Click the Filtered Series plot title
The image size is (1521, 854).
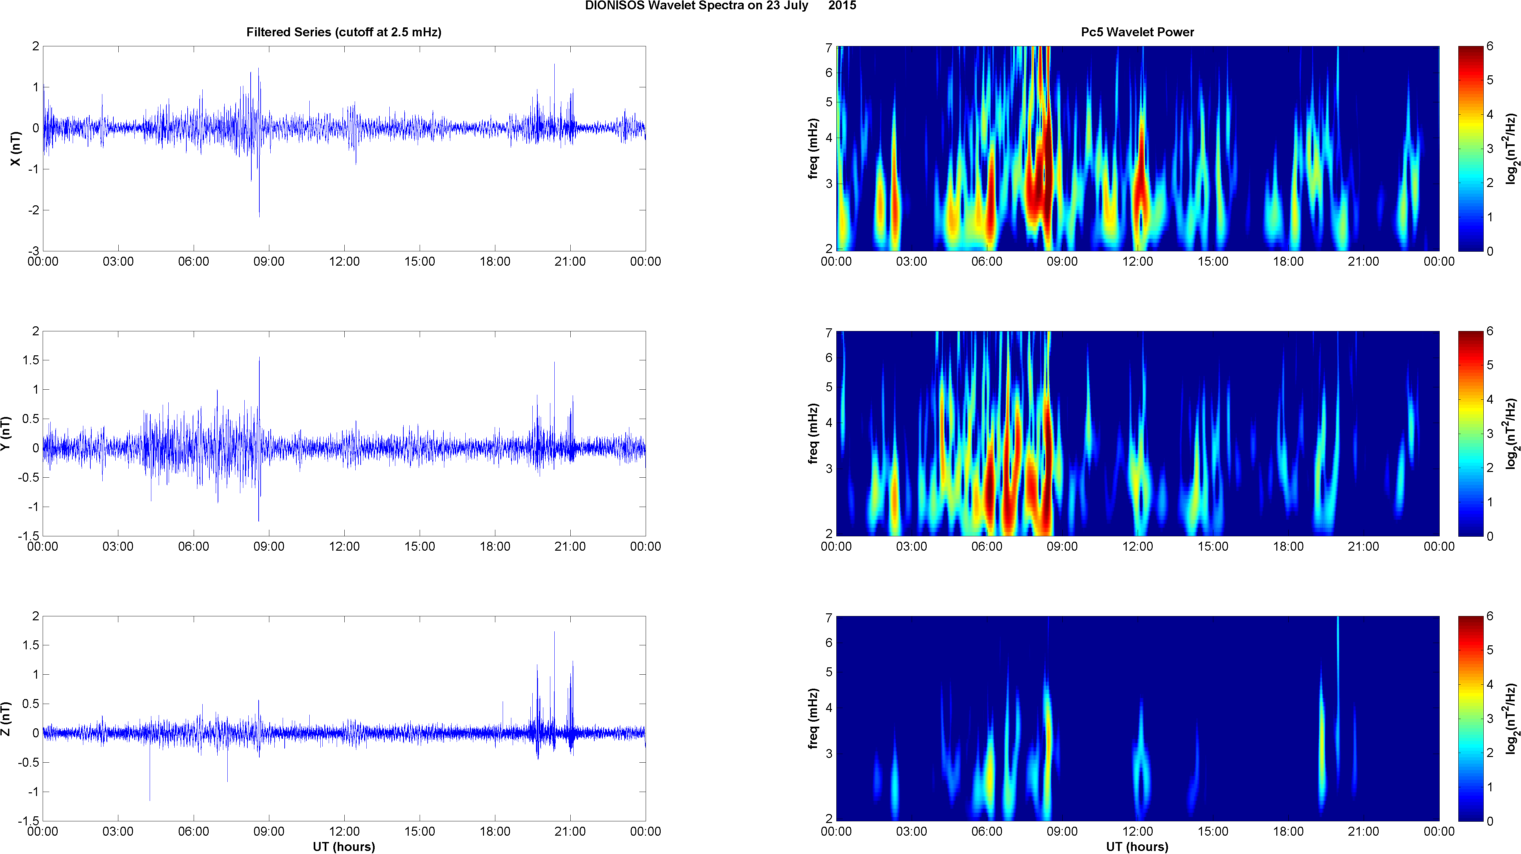pyautogui.click(x=344, y=32)
